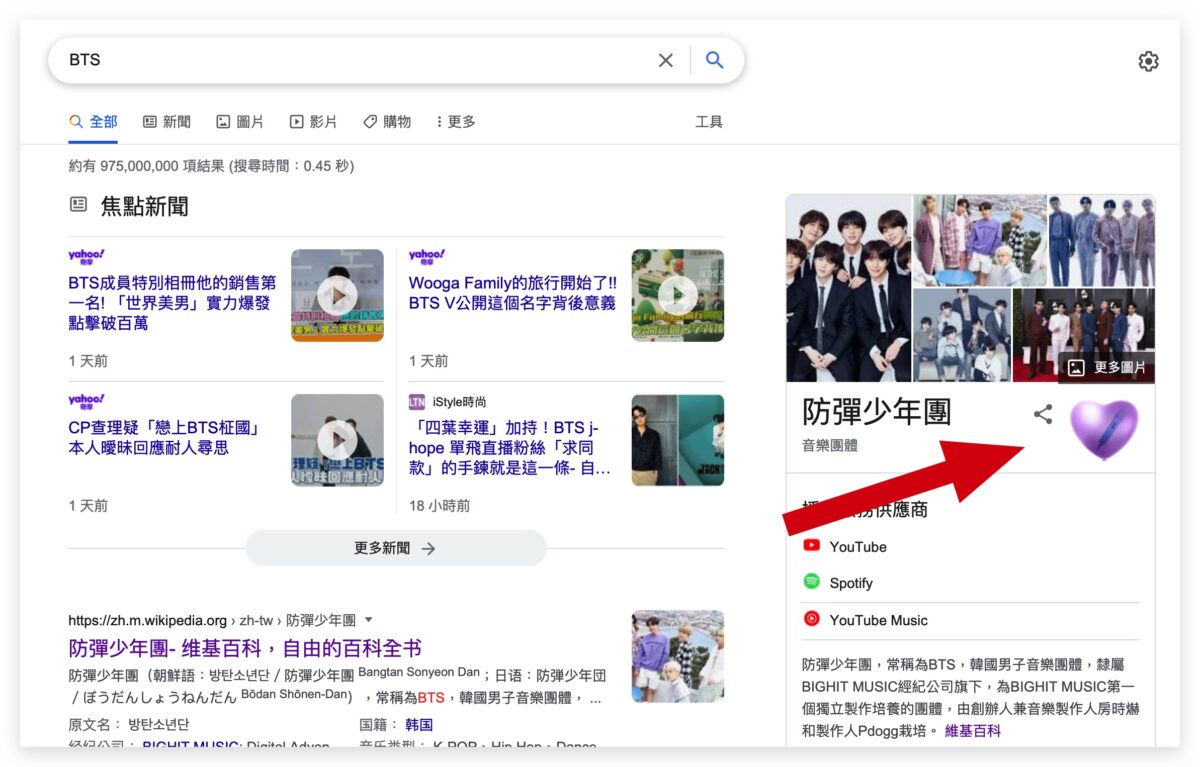Play video thumbnail for CP查理 article
Image resolution: width=1200 pixels, height=767 pixels.
pos(337,440)
